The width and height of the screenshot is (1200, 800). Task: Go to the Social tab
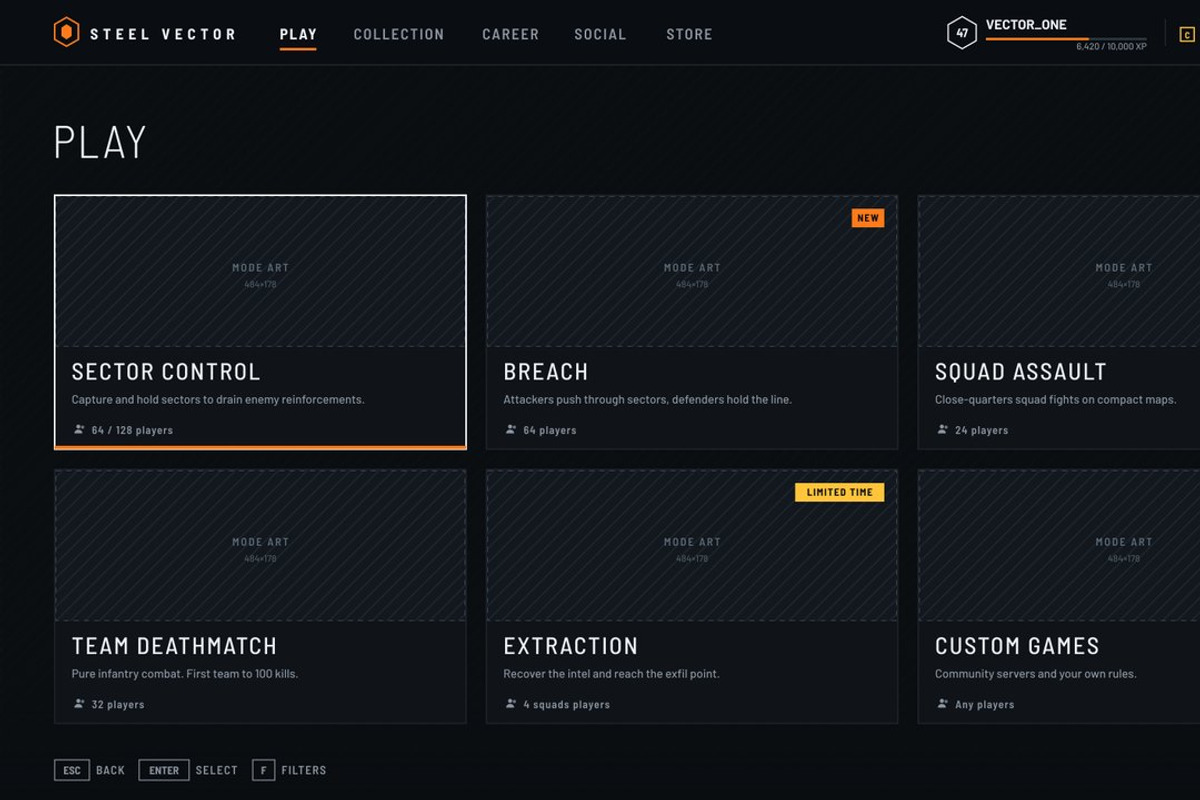[x=600, y=34]
